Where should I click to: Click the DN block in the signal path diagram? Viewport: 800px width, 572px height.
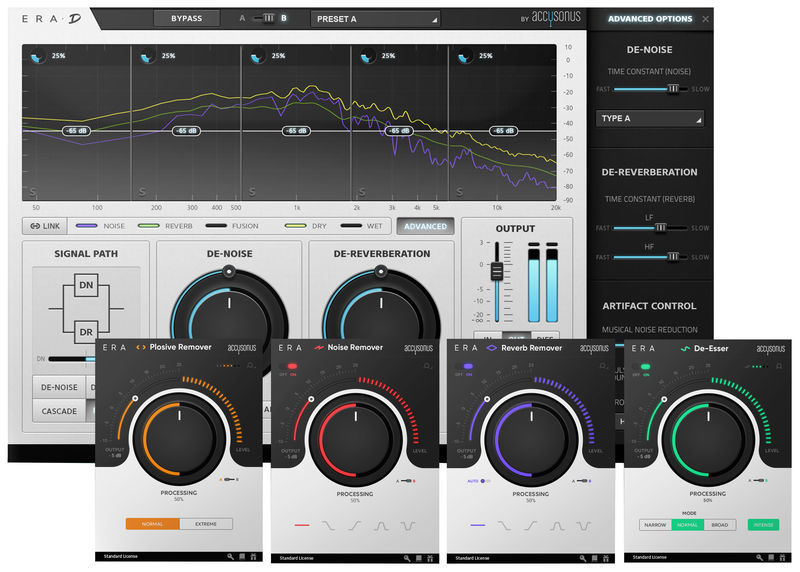point(86,285)
